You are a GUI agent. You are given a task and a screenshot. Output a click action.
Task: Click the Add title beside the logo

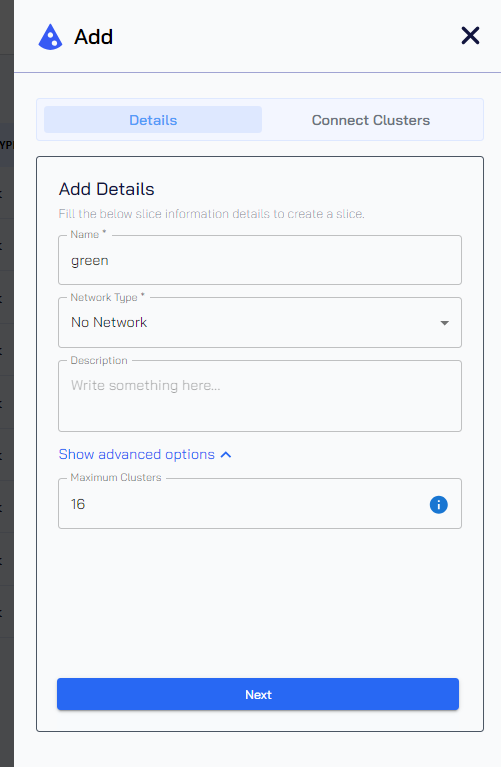pos(93,37)
